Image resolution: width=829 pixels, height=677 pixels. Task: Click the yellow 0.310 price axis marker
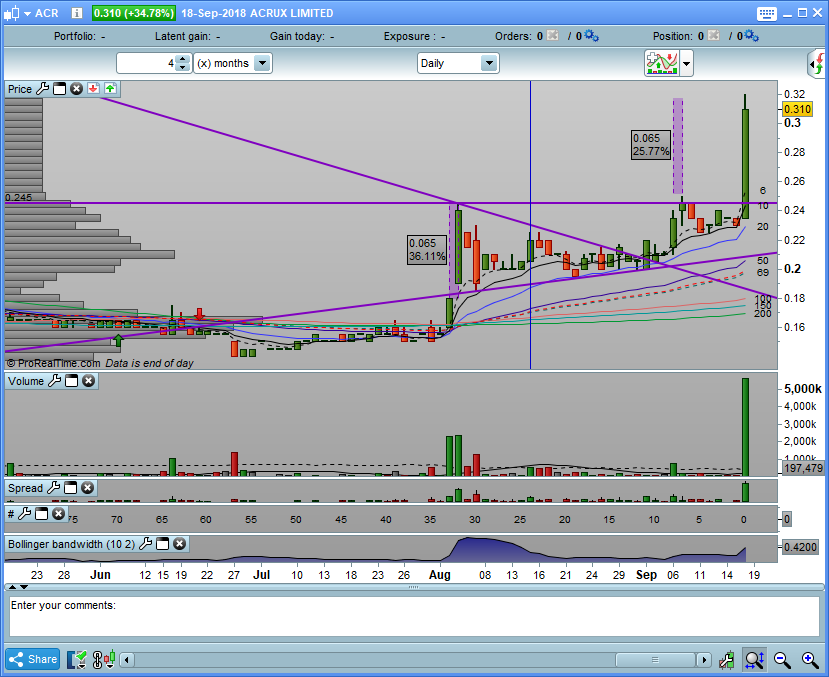(x=797, y=109)
